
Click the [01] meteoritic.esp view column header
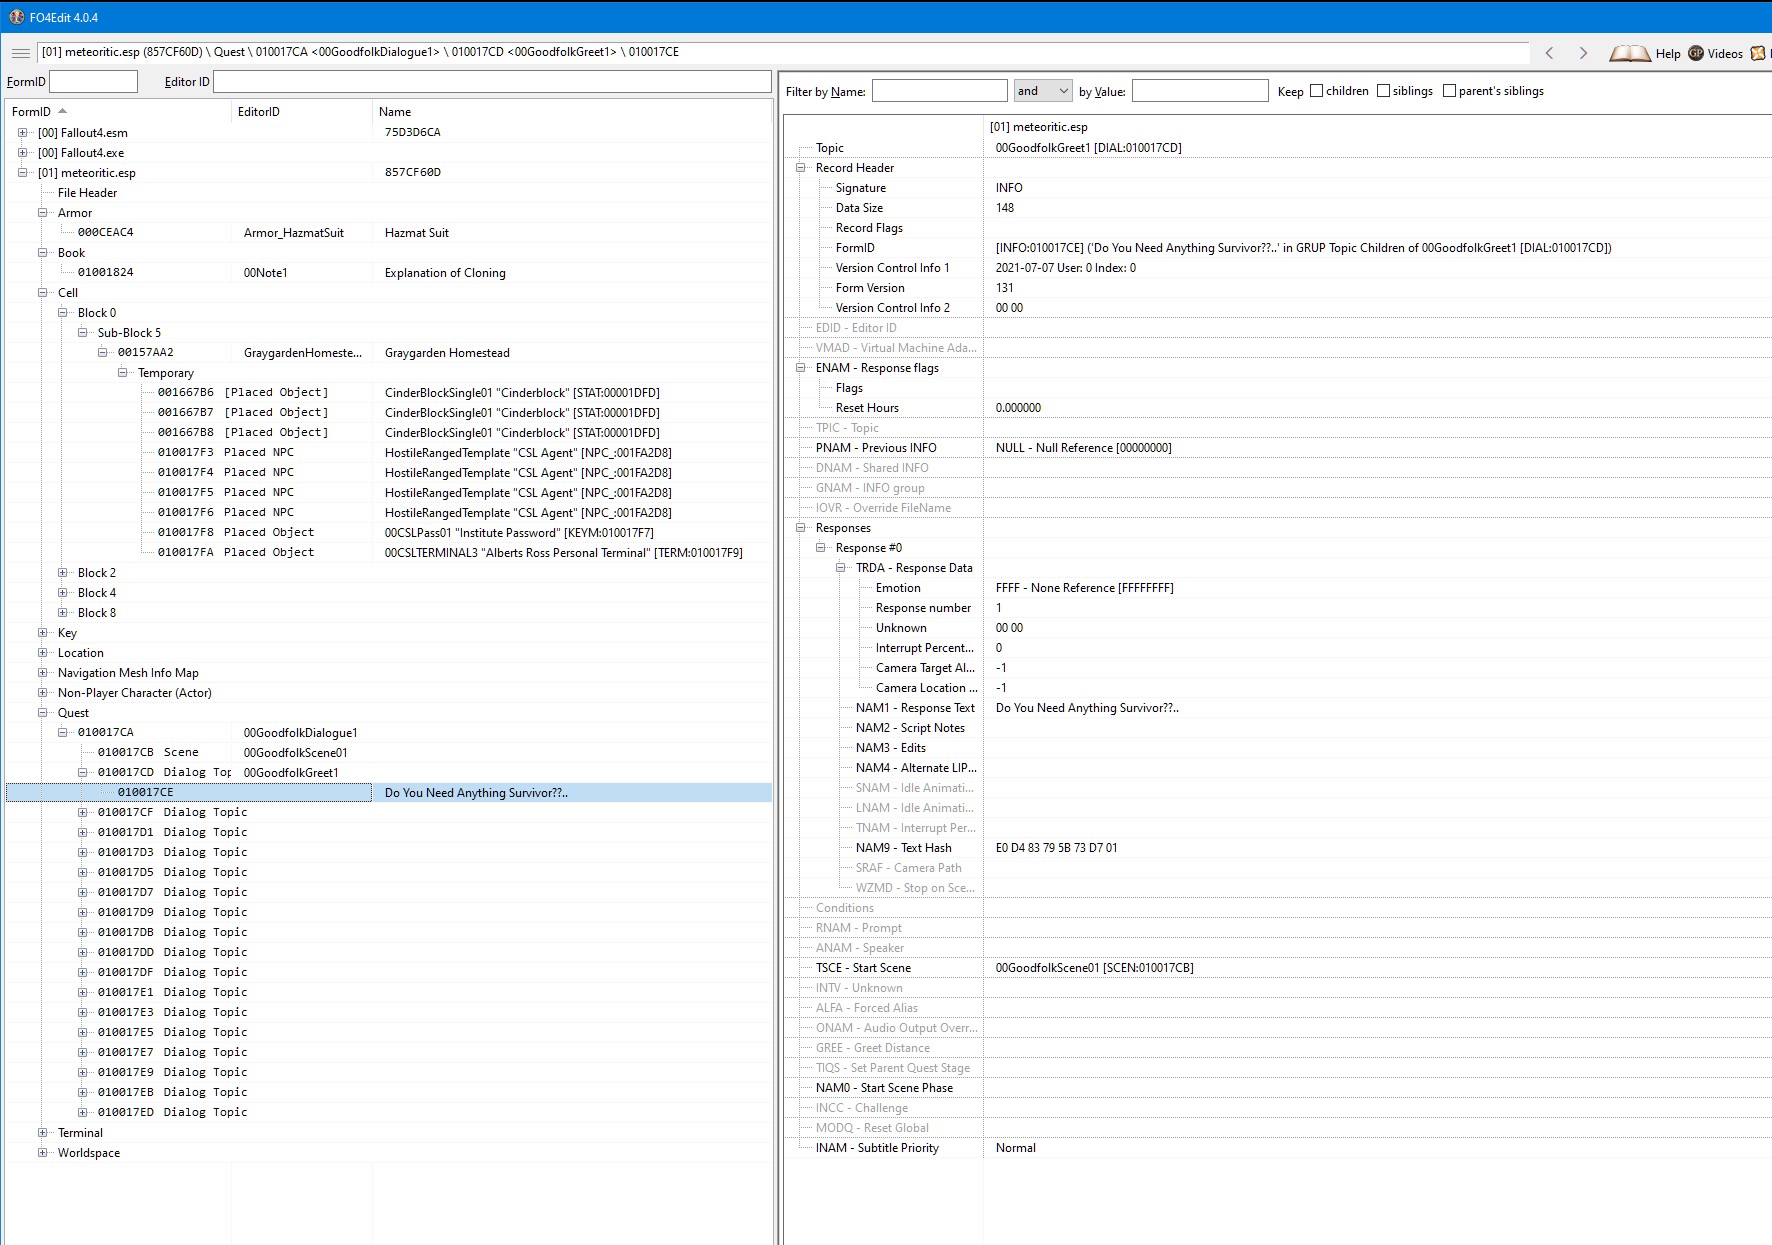point(1378,127)
